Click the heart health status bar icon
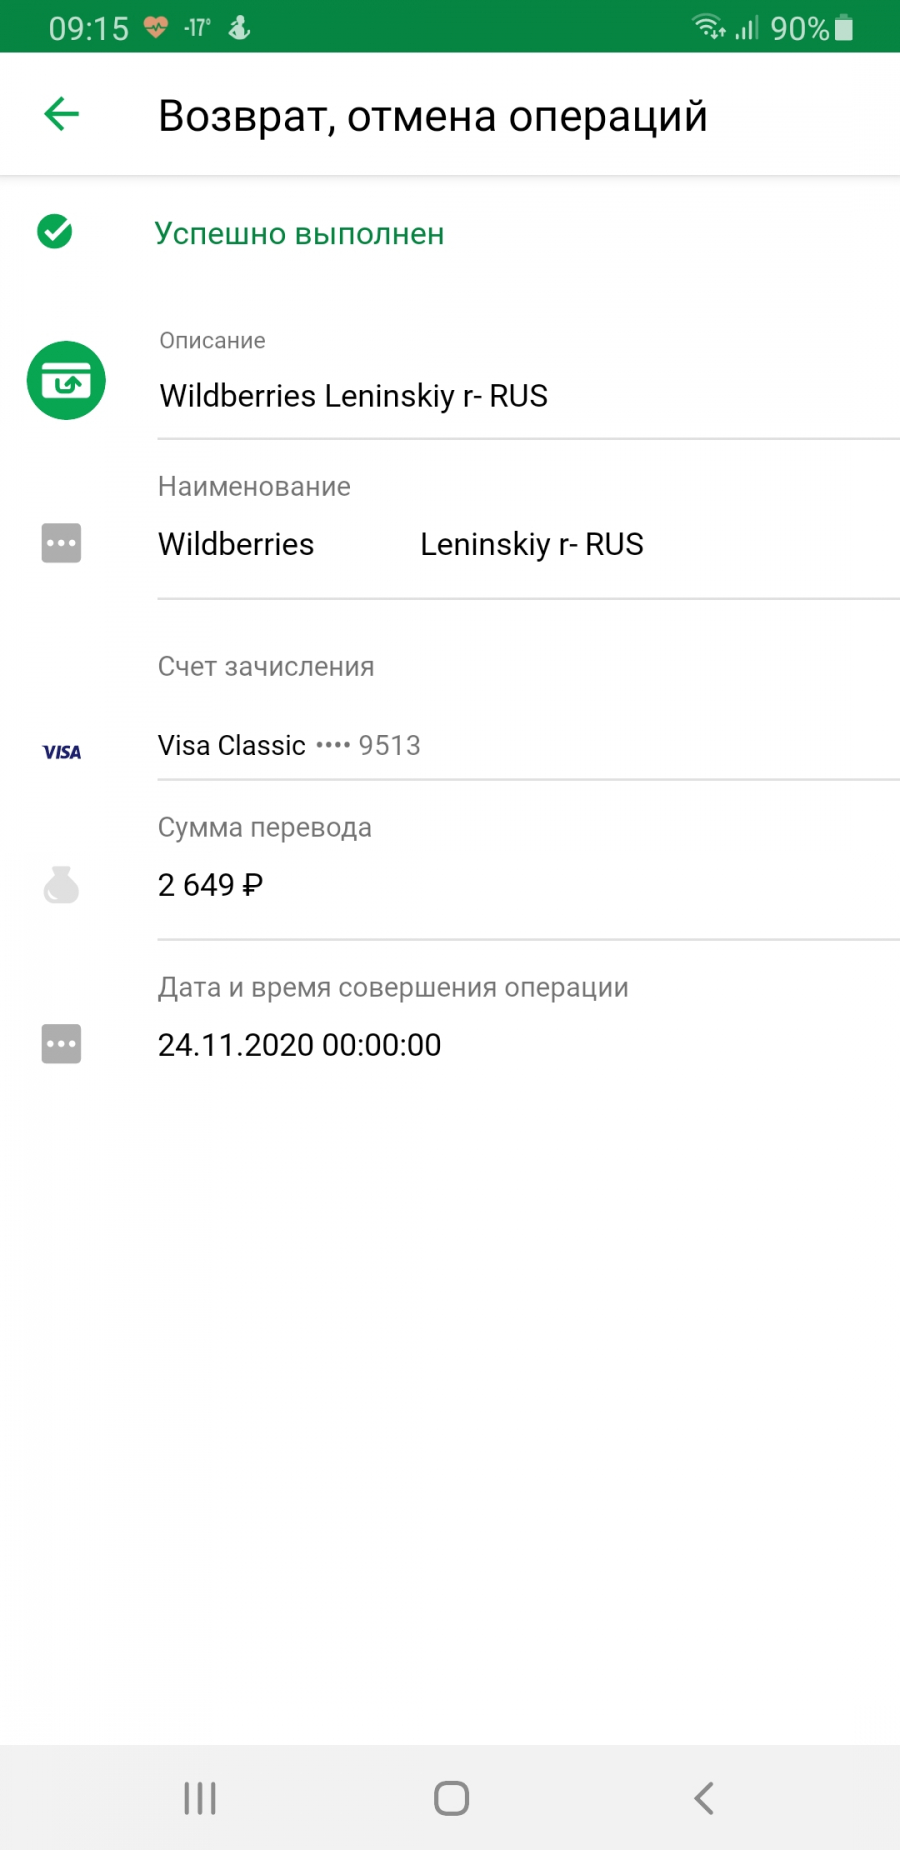Viewport: 900px width, 1850px height. click(x=156, y=27)
